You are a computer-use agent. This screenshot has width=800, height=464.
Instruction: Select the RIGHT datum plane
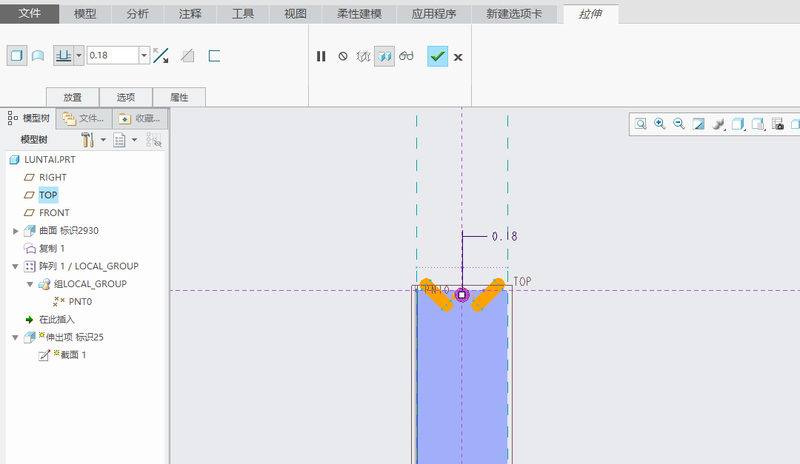click(x=53, y=177)
